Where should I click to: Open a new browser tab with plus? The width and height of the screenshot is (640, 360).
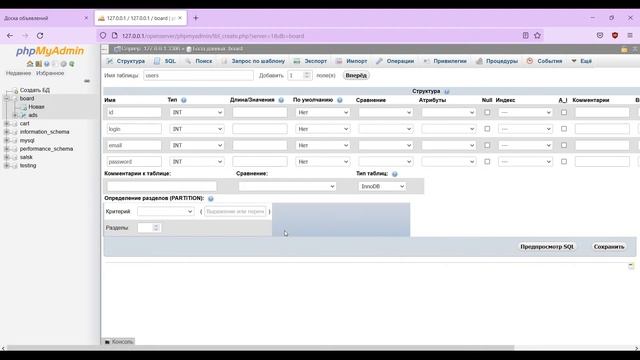(196, 18)
